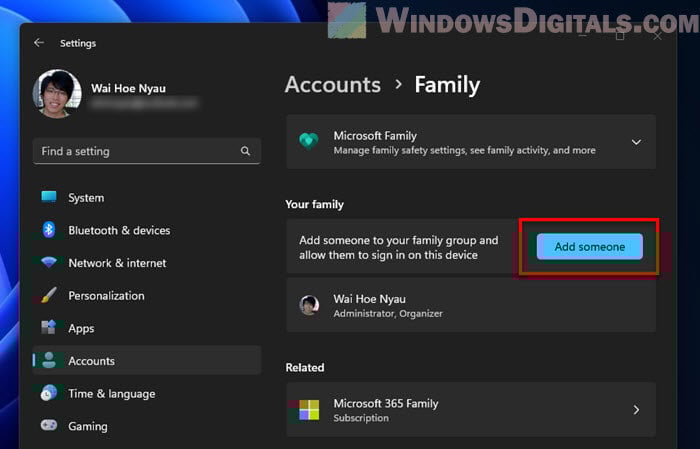The image size is (700, 449).
Task: Open Gaming settings
Action: point(146,426)
